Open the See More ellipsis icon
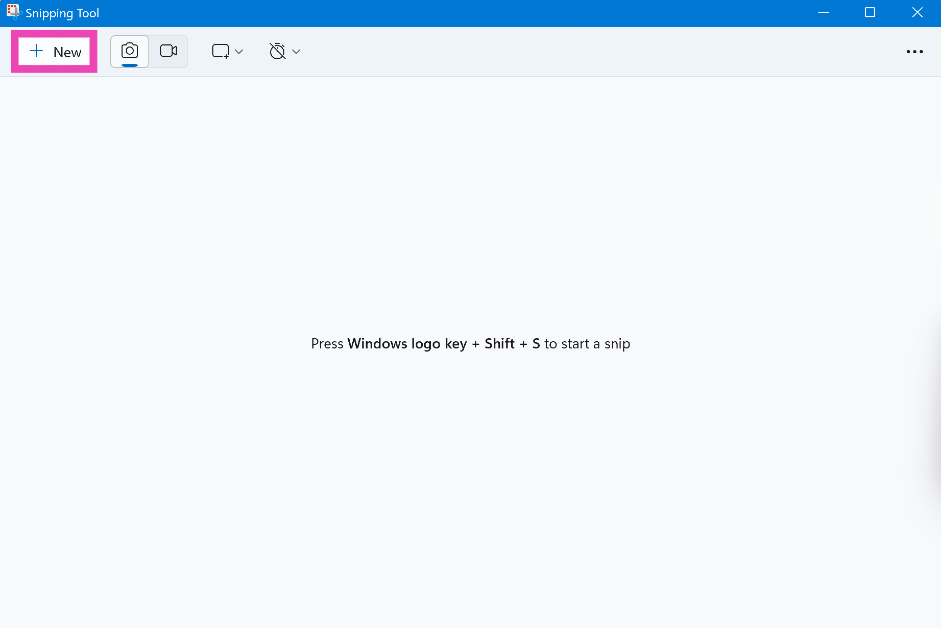The width and height of the screenshot is (941, 628). 915,51
